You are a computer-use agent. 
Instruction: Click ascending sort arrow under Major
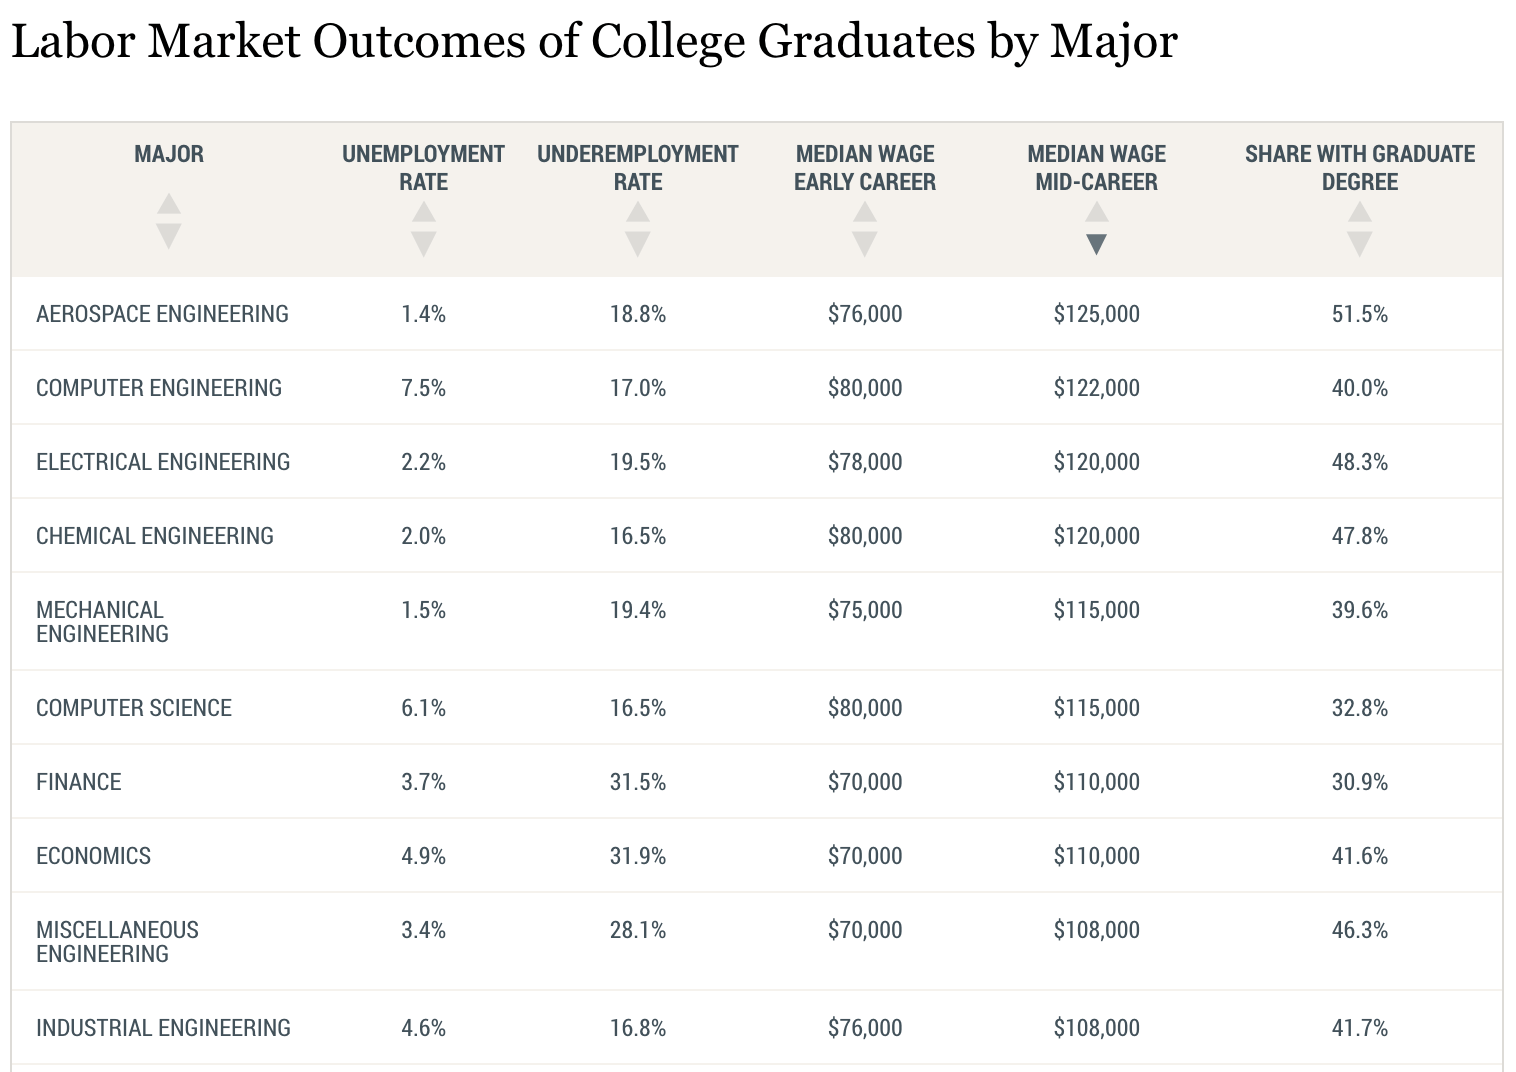[169, 204]
